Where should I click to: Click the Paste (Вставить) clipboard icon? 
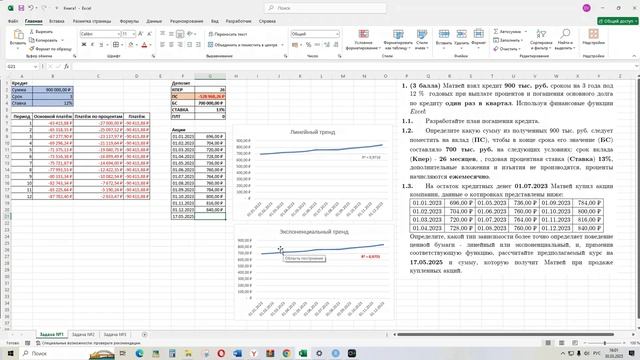coord(18,35)
